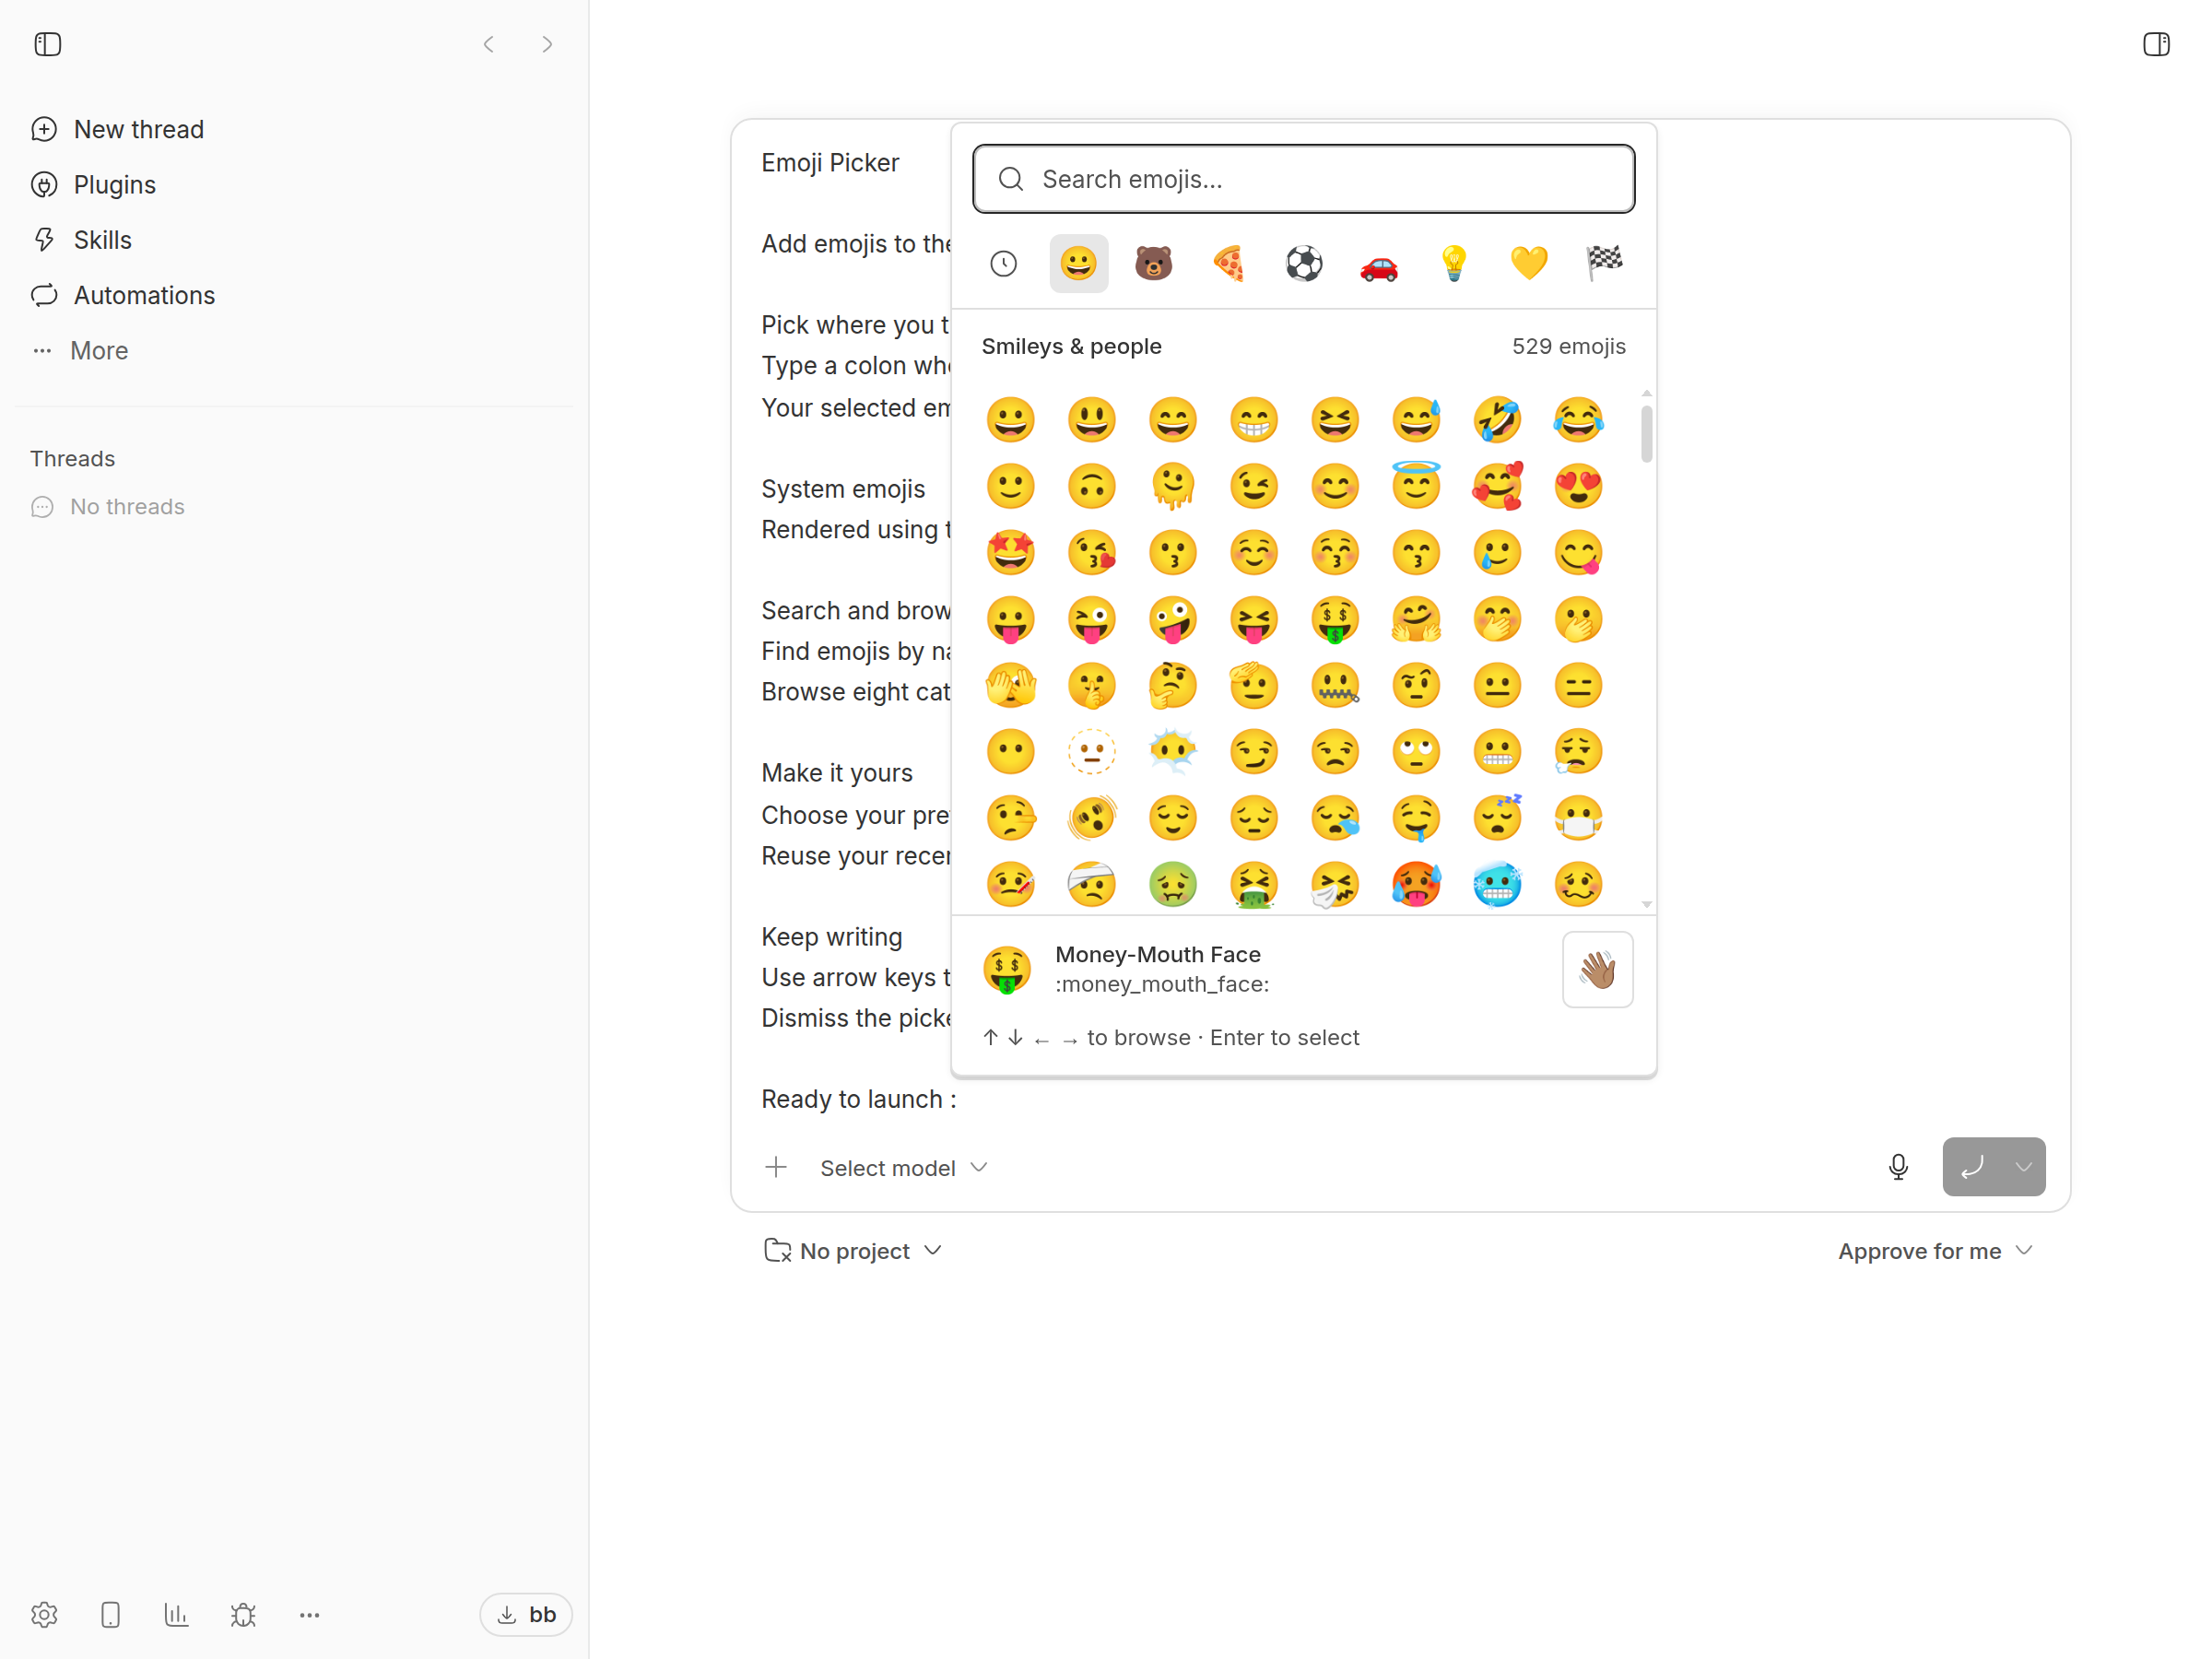Open Automations in the sidebar
The width and height of the screenshot is (2212, 1659).
(x=124, y=295)
